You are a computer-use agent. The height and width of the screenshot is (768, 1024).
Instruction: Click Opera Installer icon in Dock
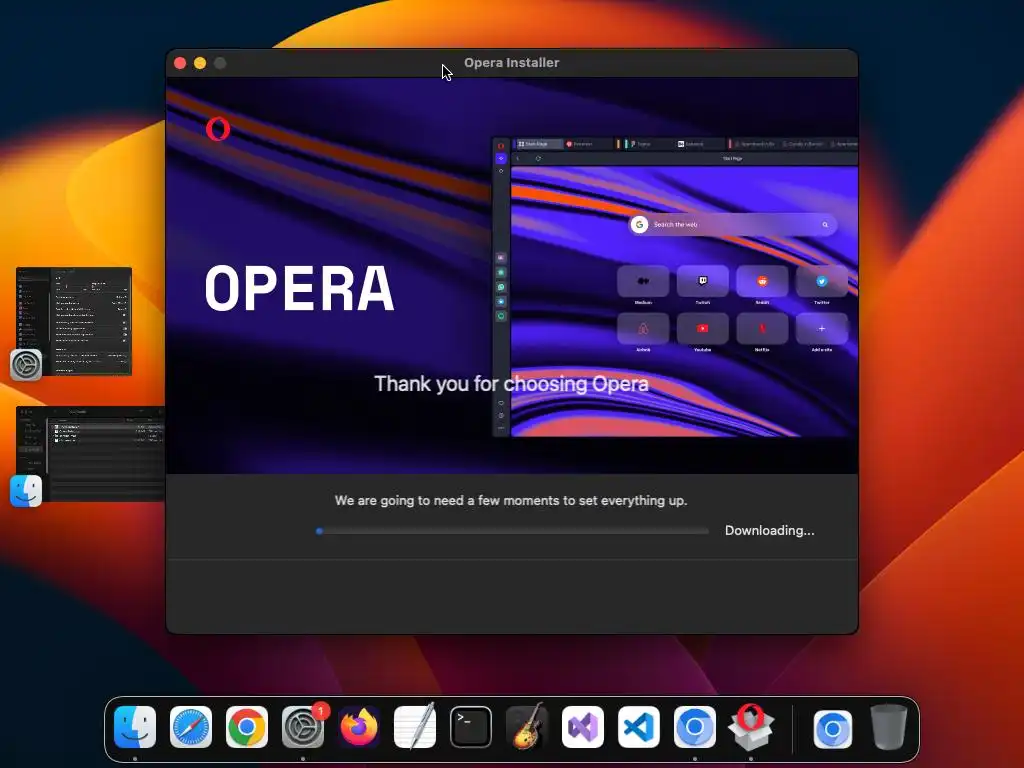pos(751,727)
